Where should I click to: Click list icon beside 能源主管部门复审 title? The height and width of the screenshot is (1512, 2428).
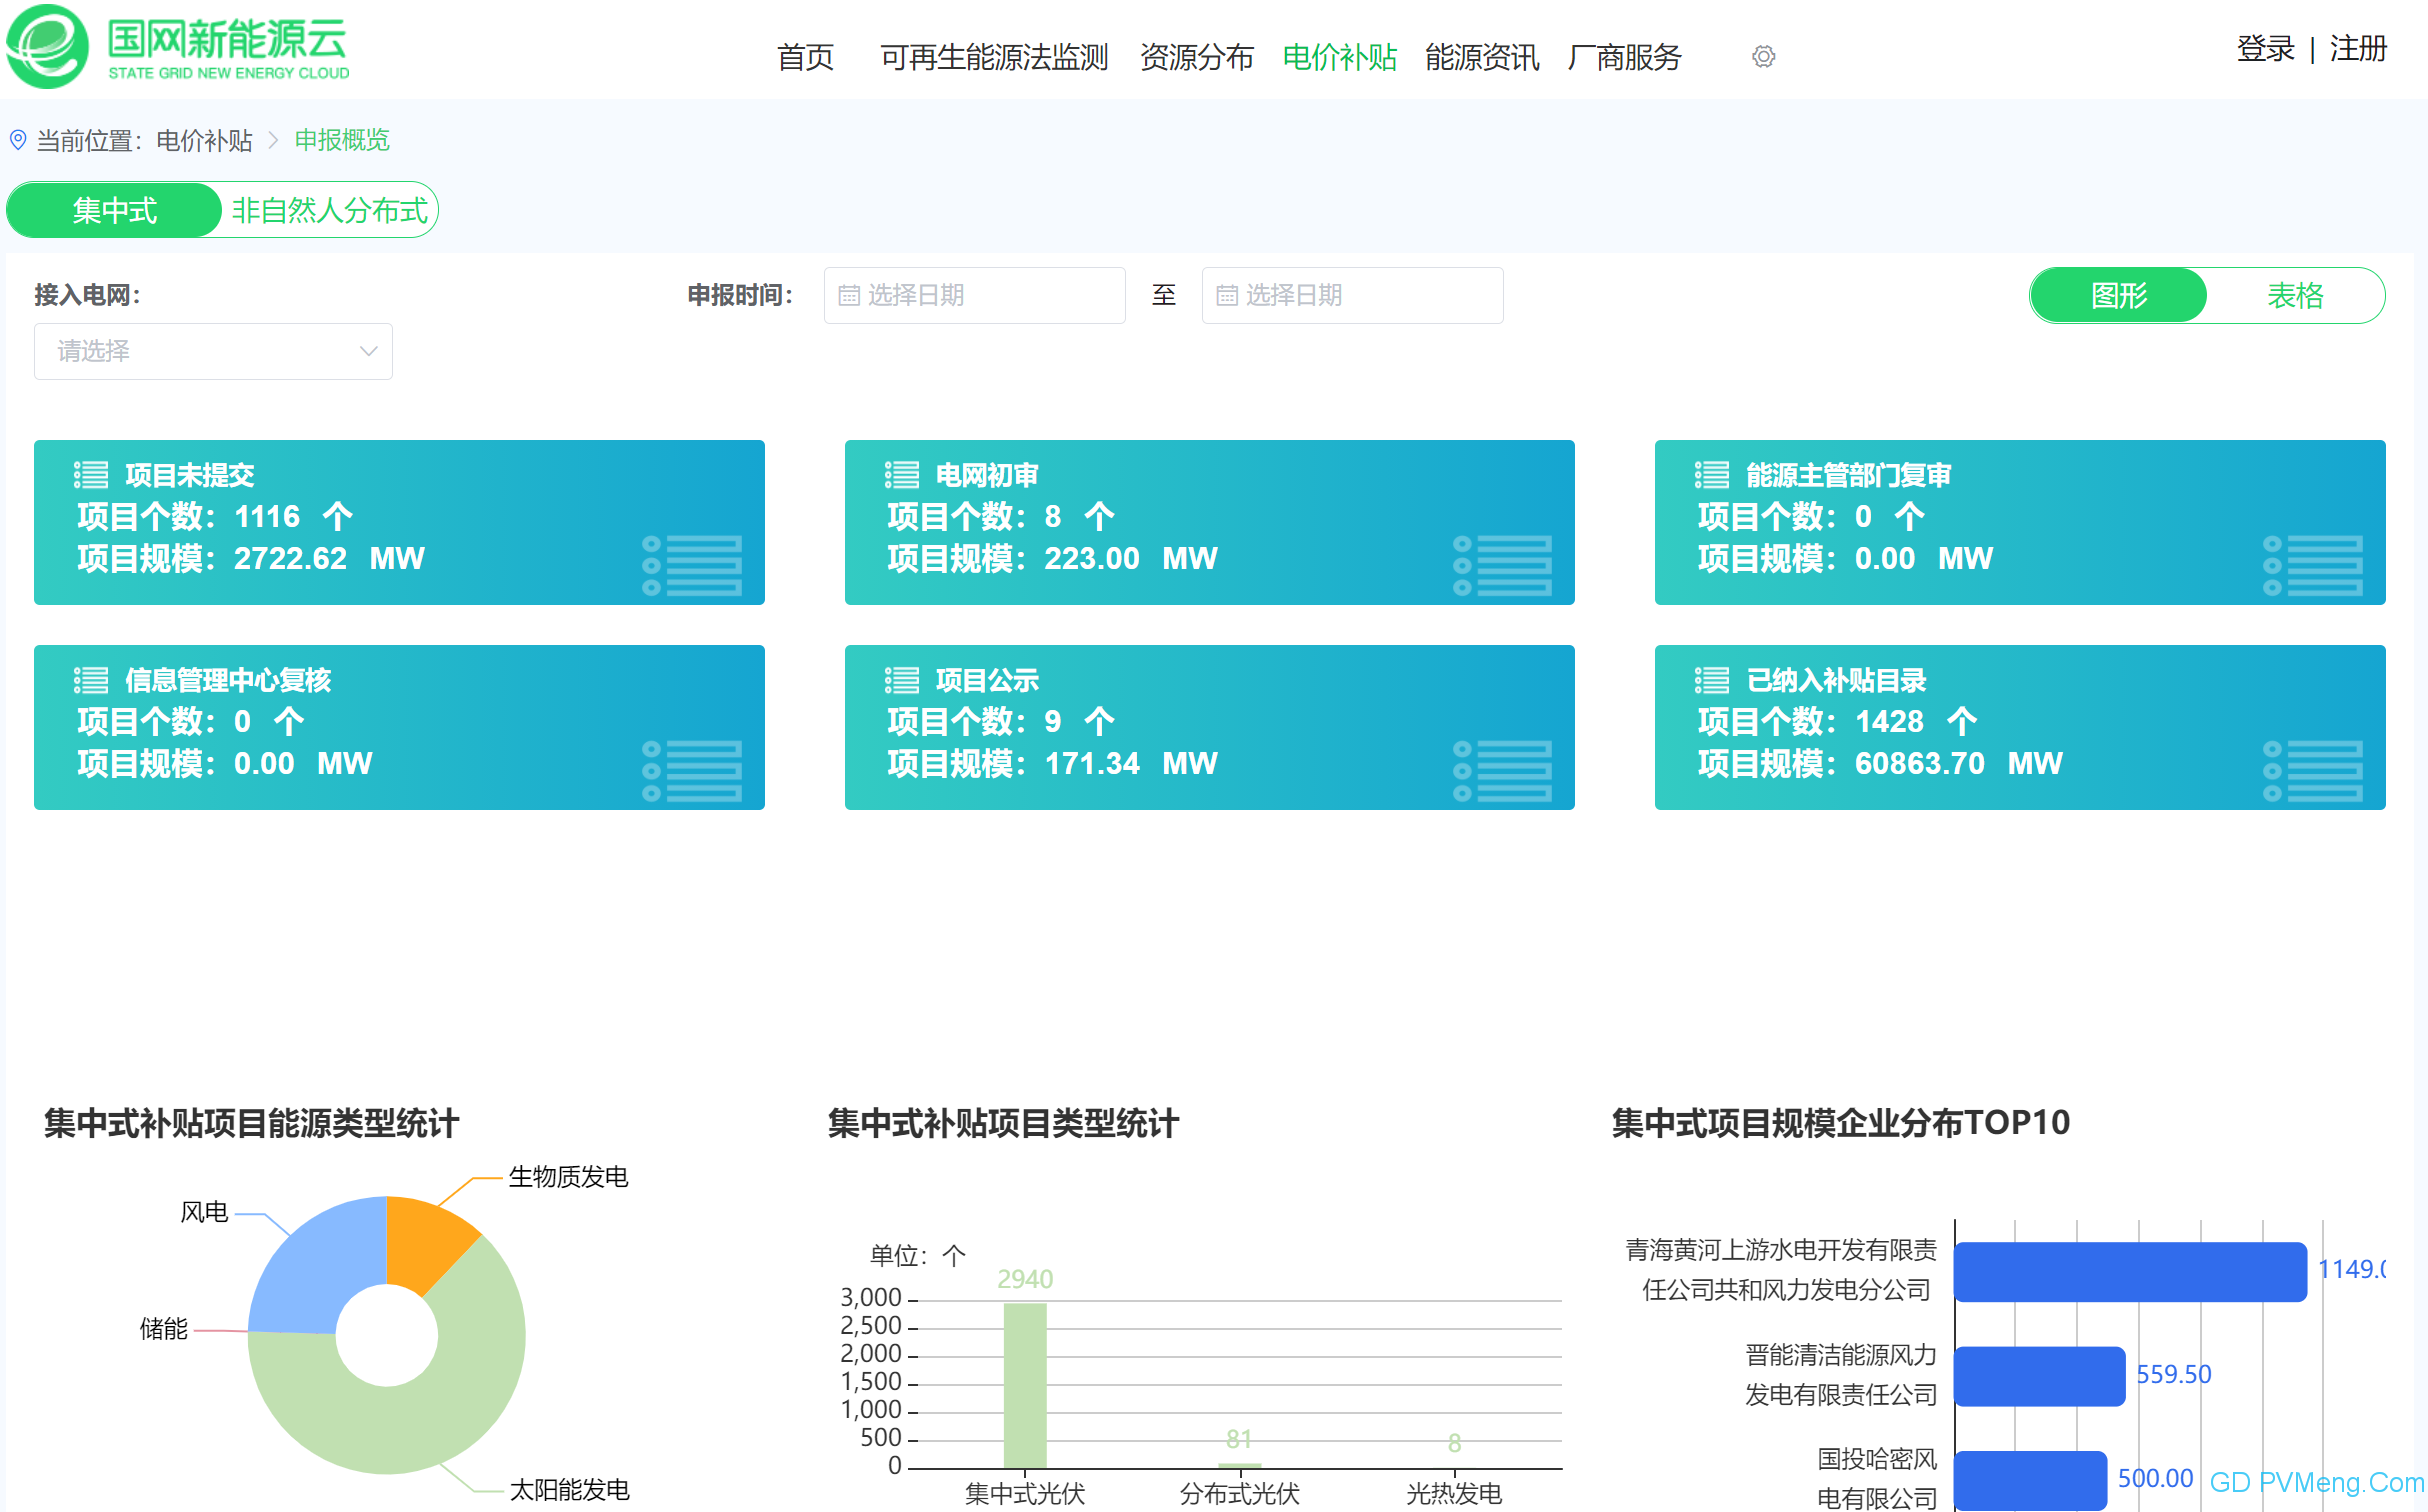1711,475
